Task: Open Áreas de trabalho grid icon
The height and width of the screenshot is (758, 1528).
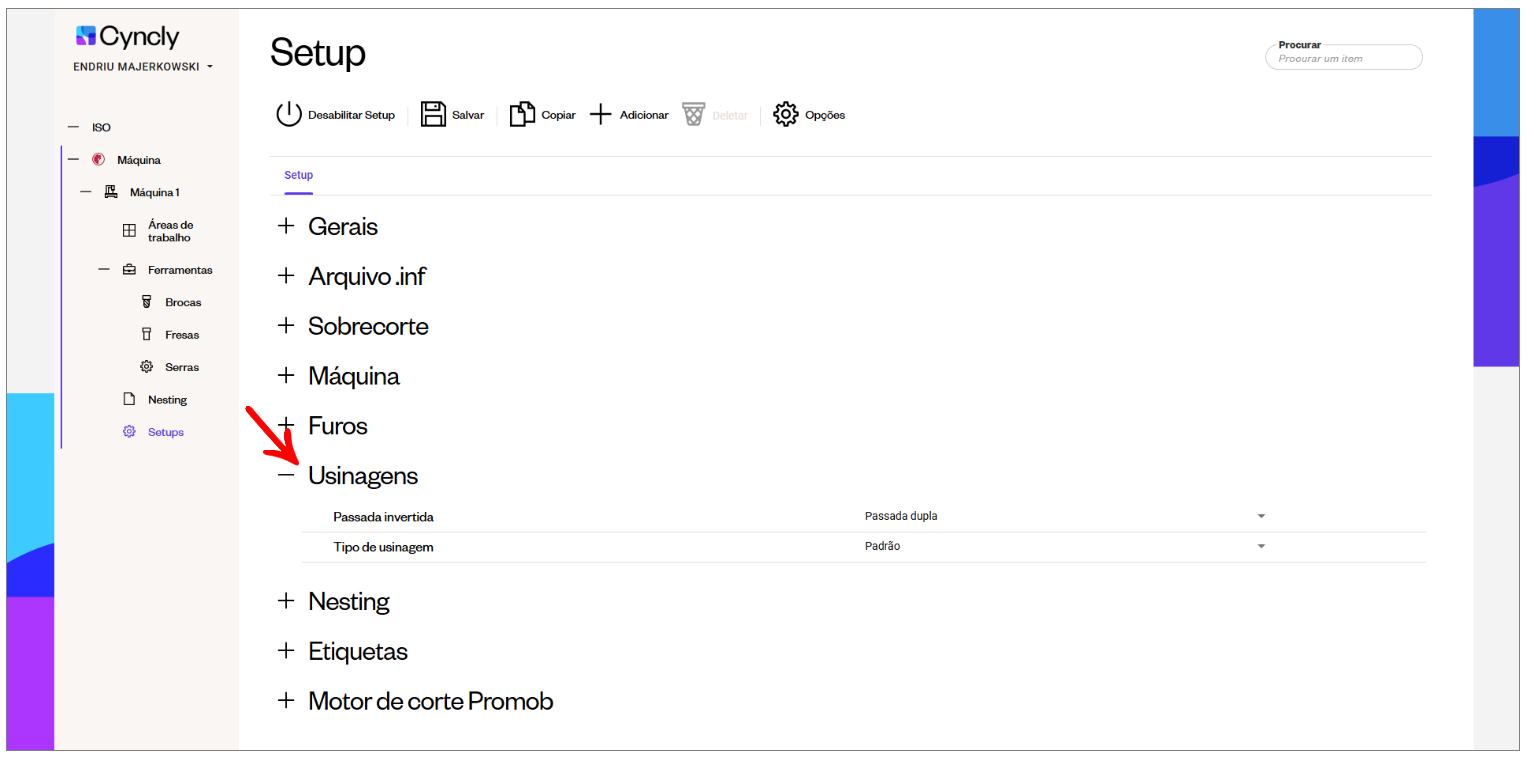Action: [x=129, y=231]
